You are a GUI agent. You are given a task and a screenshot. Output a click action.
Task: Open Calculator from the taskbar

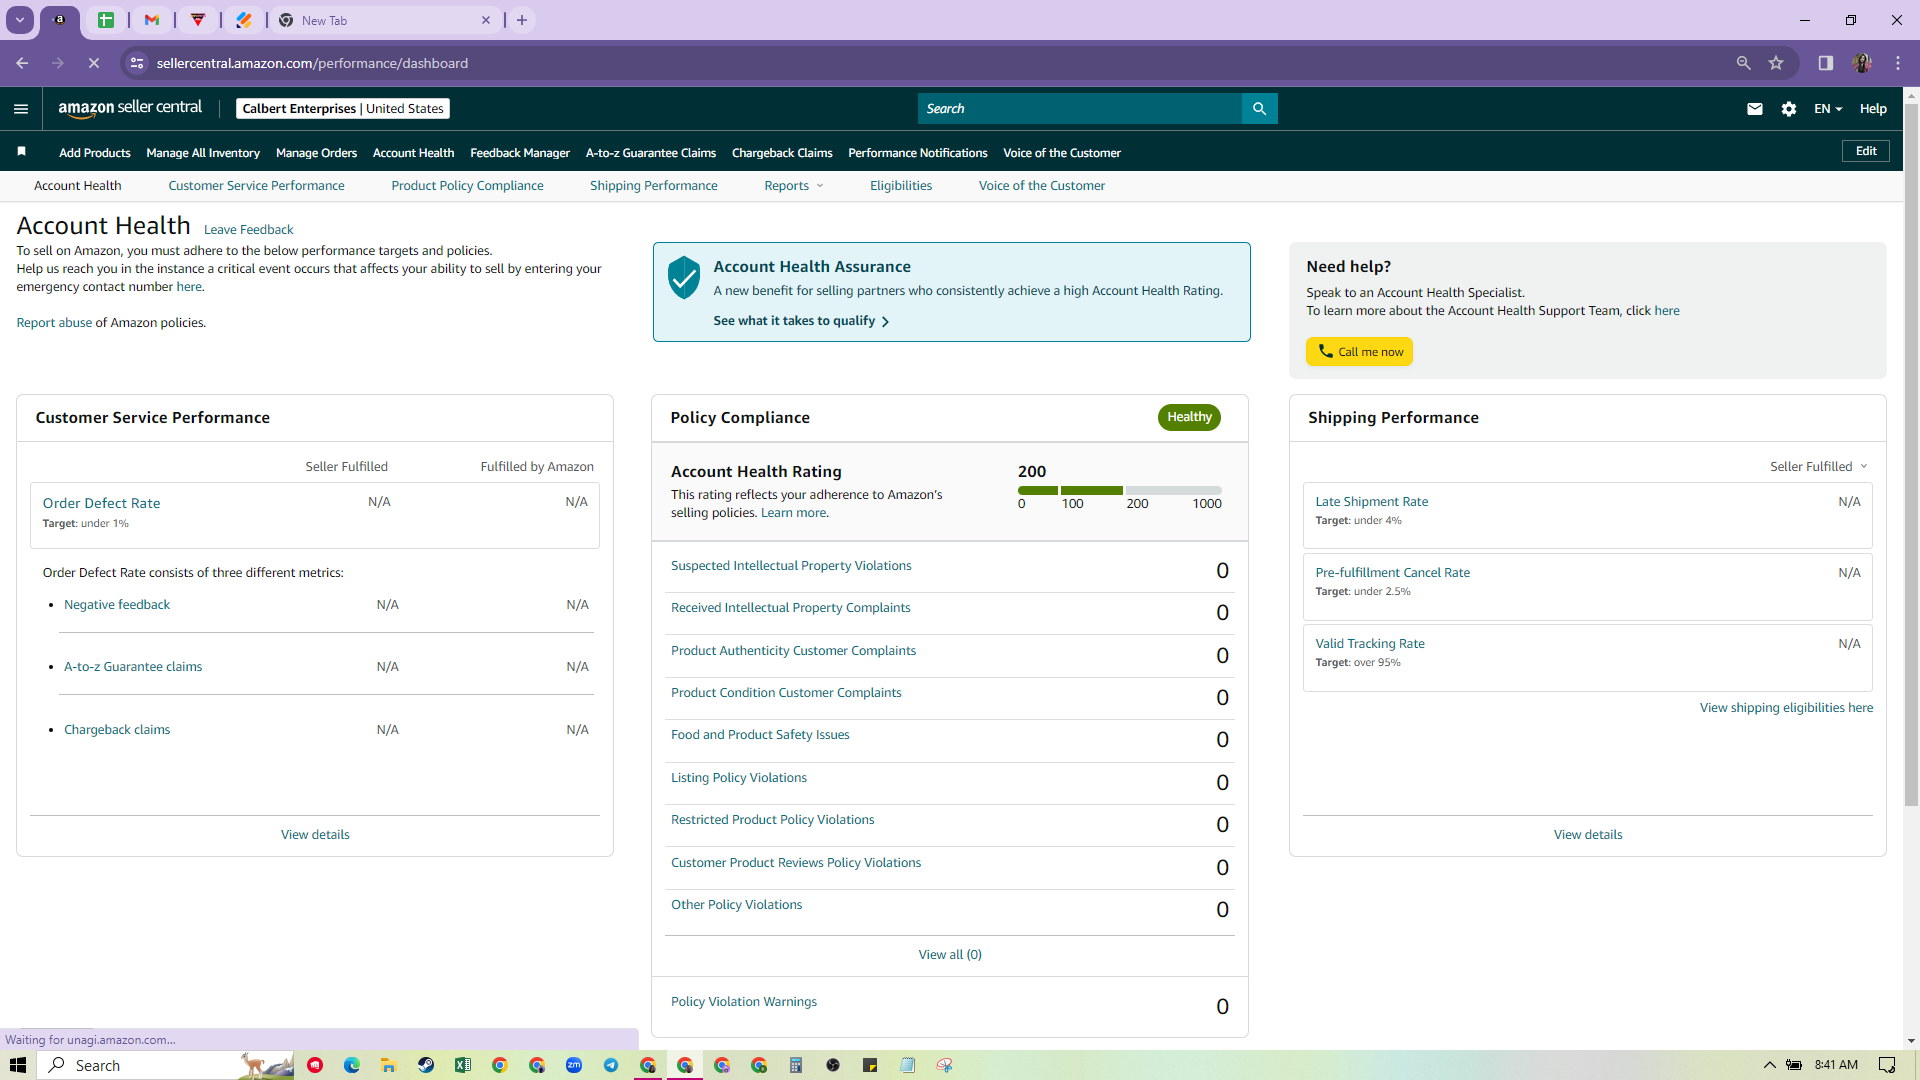[796, 1065]
